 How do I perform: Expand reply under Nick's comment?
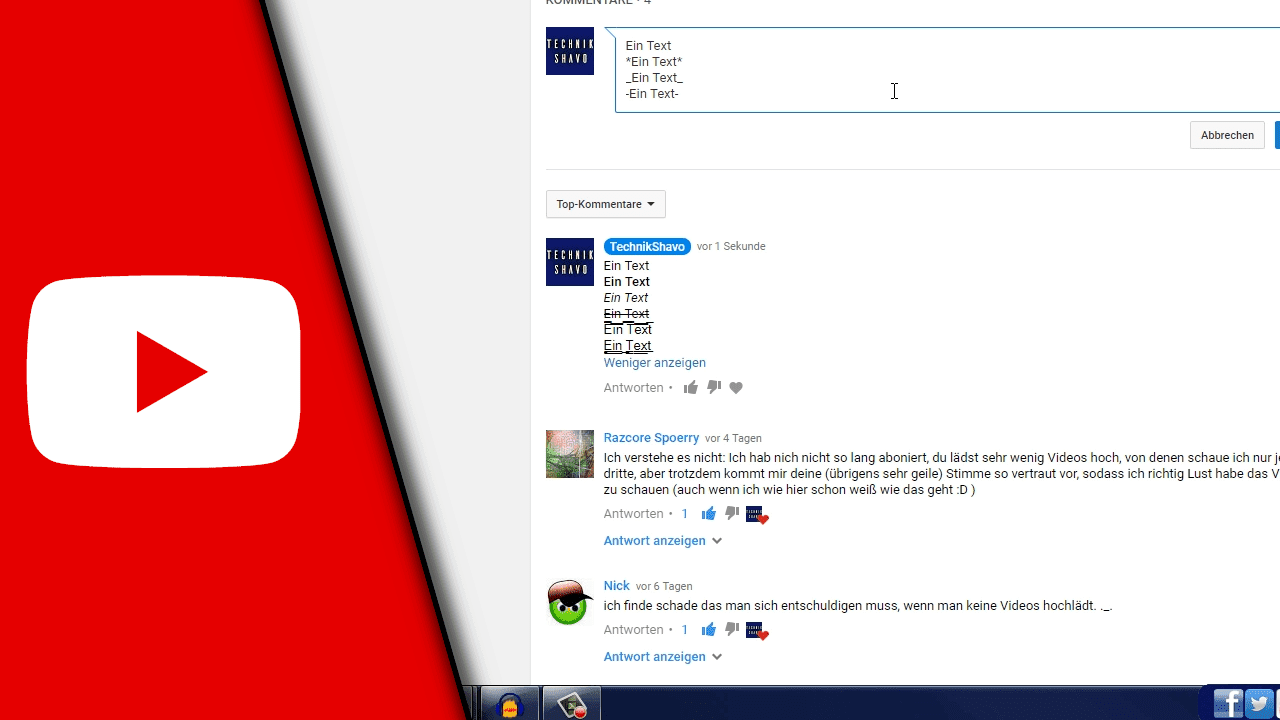coord(663,657)
